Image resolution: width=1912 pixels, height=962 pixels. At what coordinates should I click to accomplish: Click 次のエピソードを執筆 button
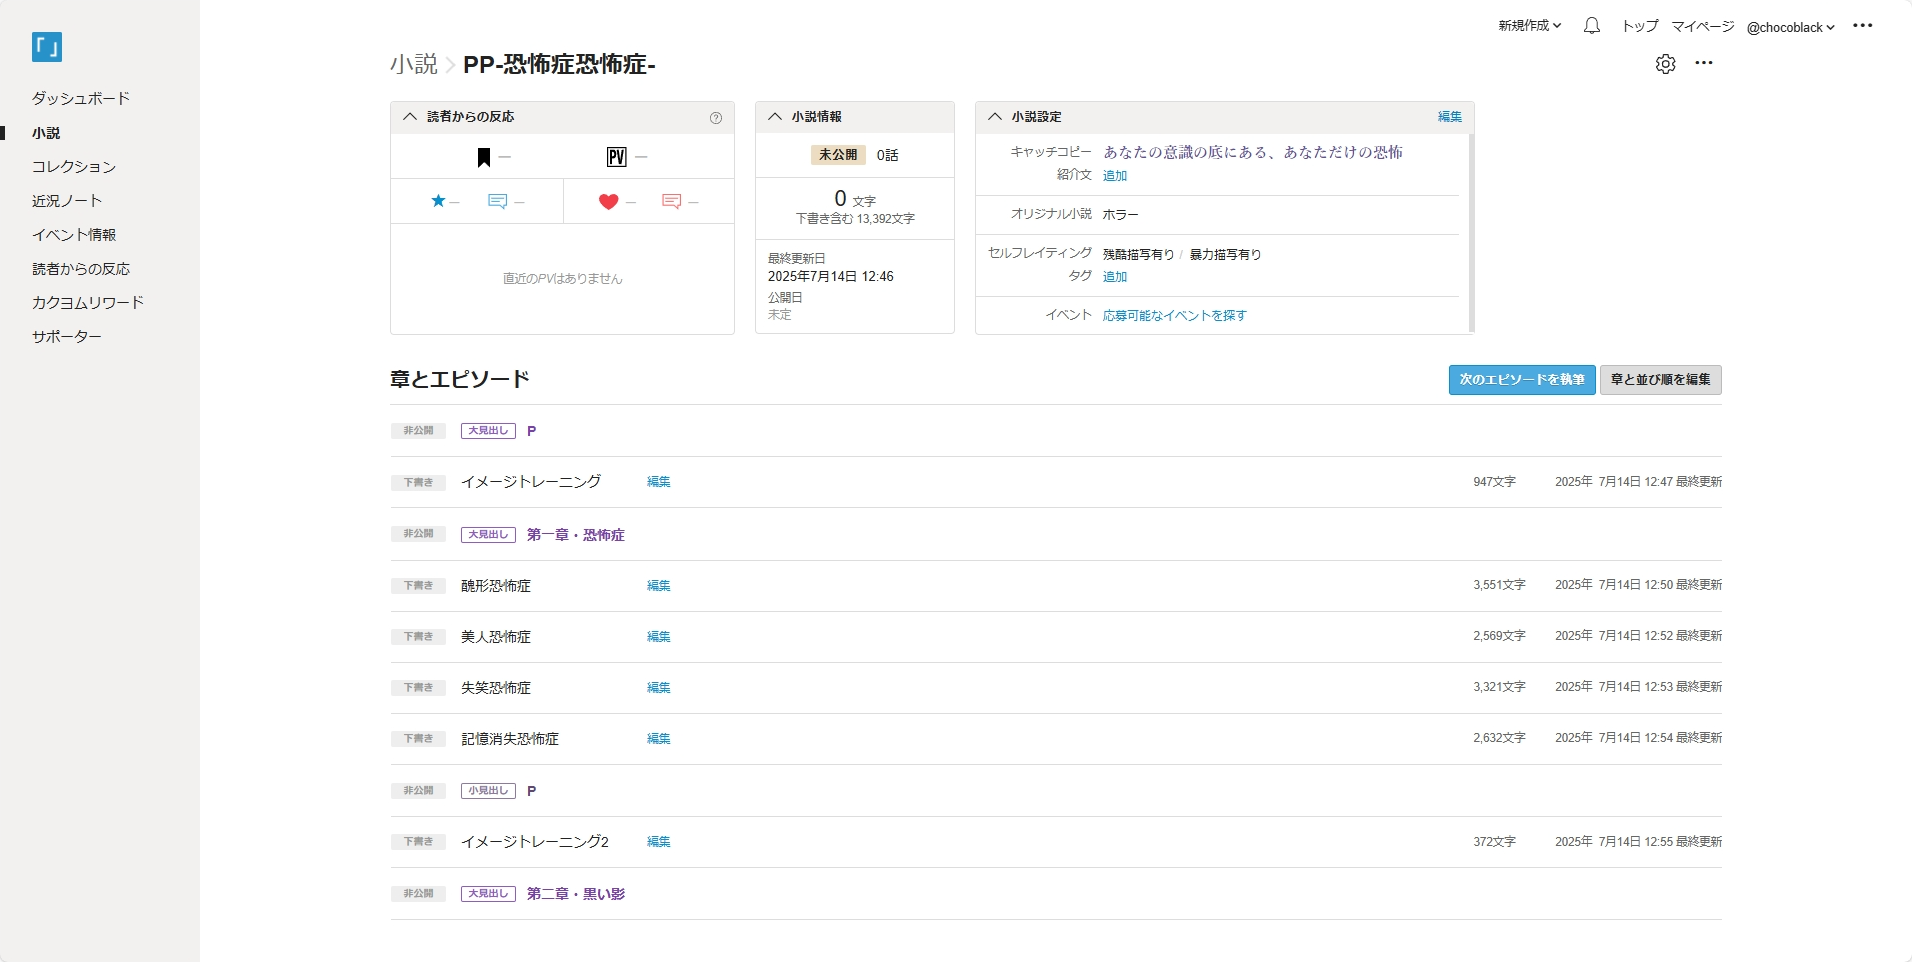click(1521, 380)
